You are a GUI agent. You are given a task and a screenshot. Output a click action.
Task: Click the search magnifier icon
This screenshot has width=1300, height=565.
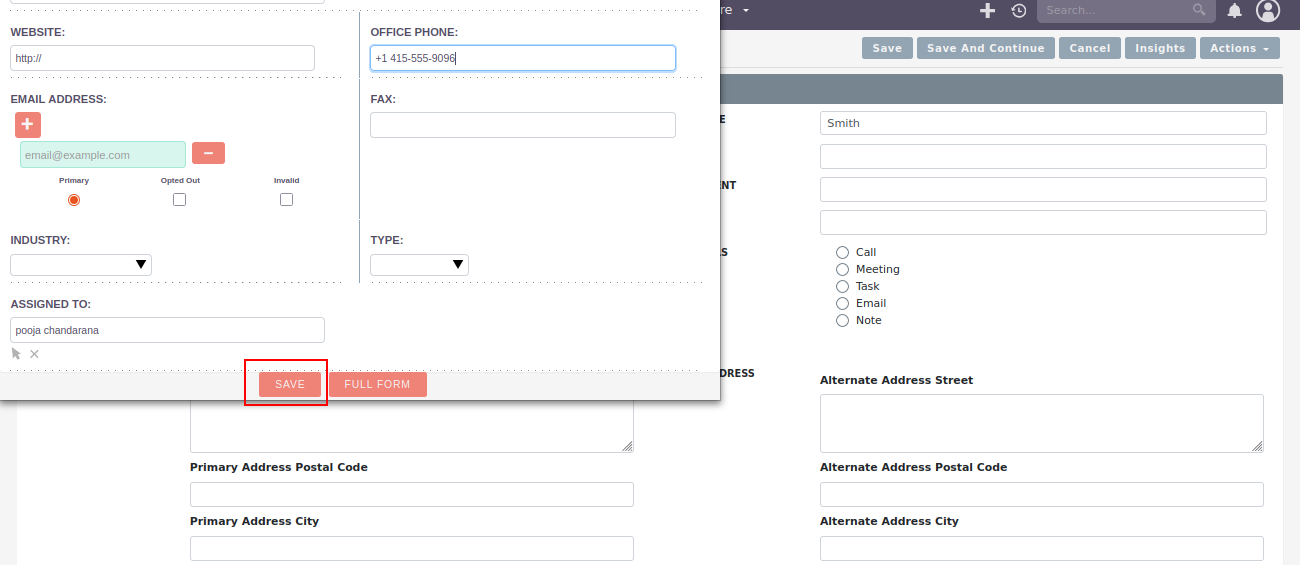point(1199,10)
